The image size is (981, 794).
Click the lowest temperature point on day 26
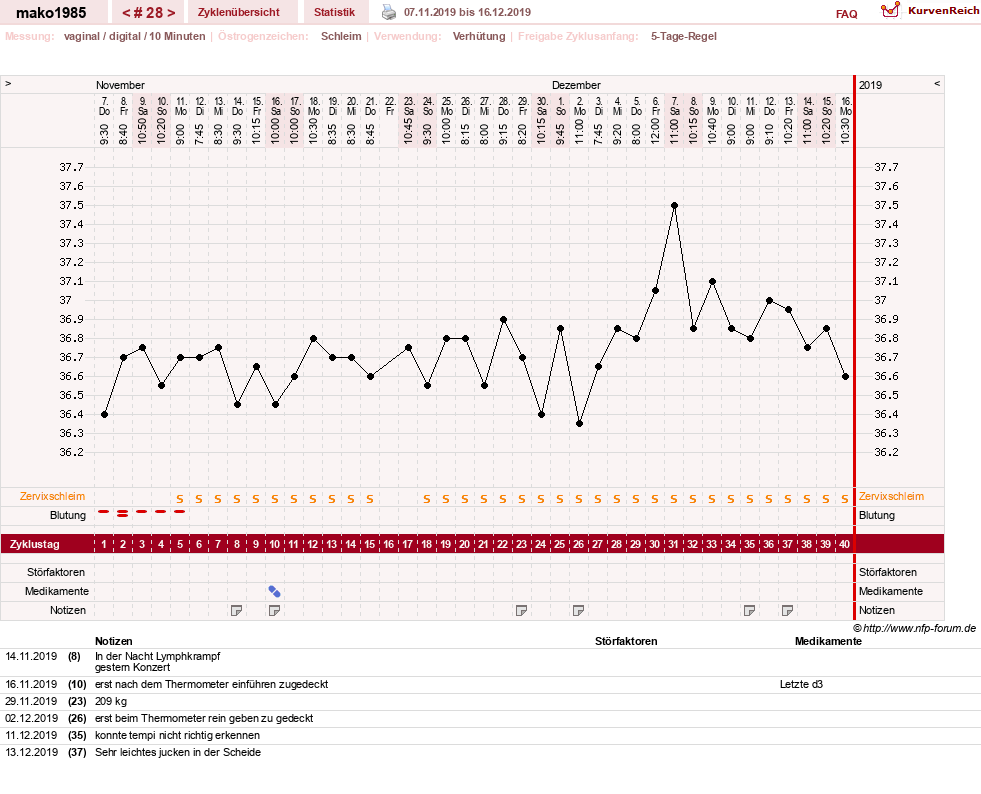pos(579,424)
